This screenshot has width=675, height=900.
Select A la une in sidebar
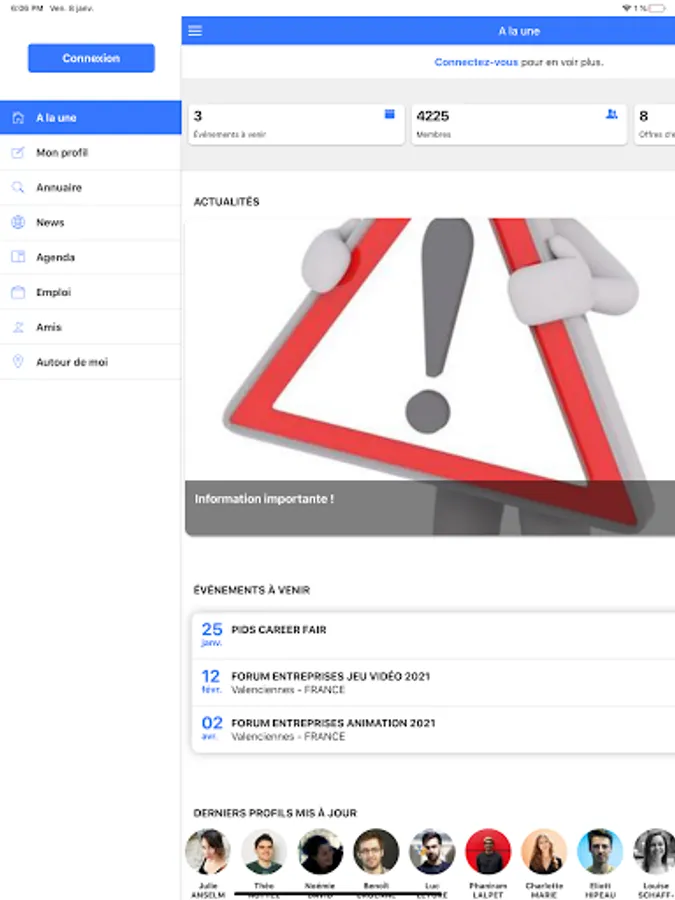(x=91, y=118)
